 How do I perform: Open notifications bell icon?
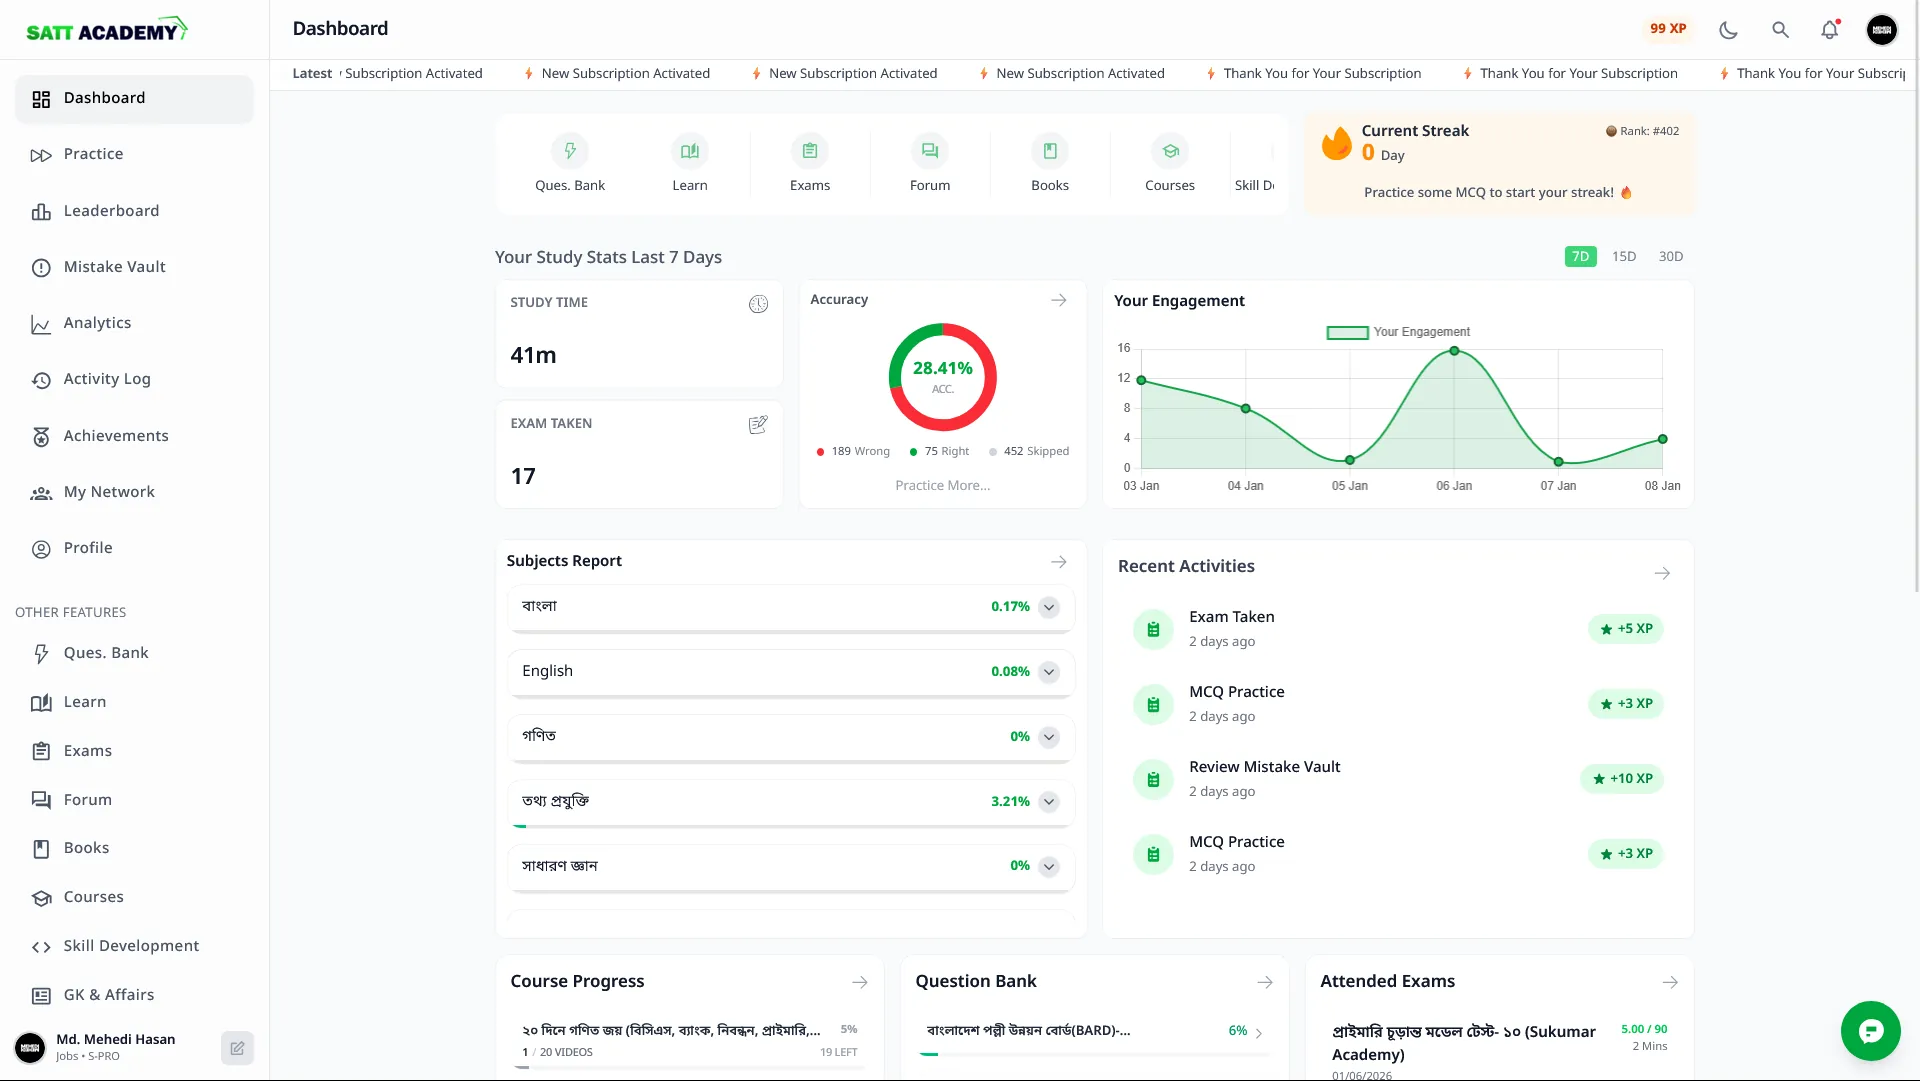point(1830,30)
